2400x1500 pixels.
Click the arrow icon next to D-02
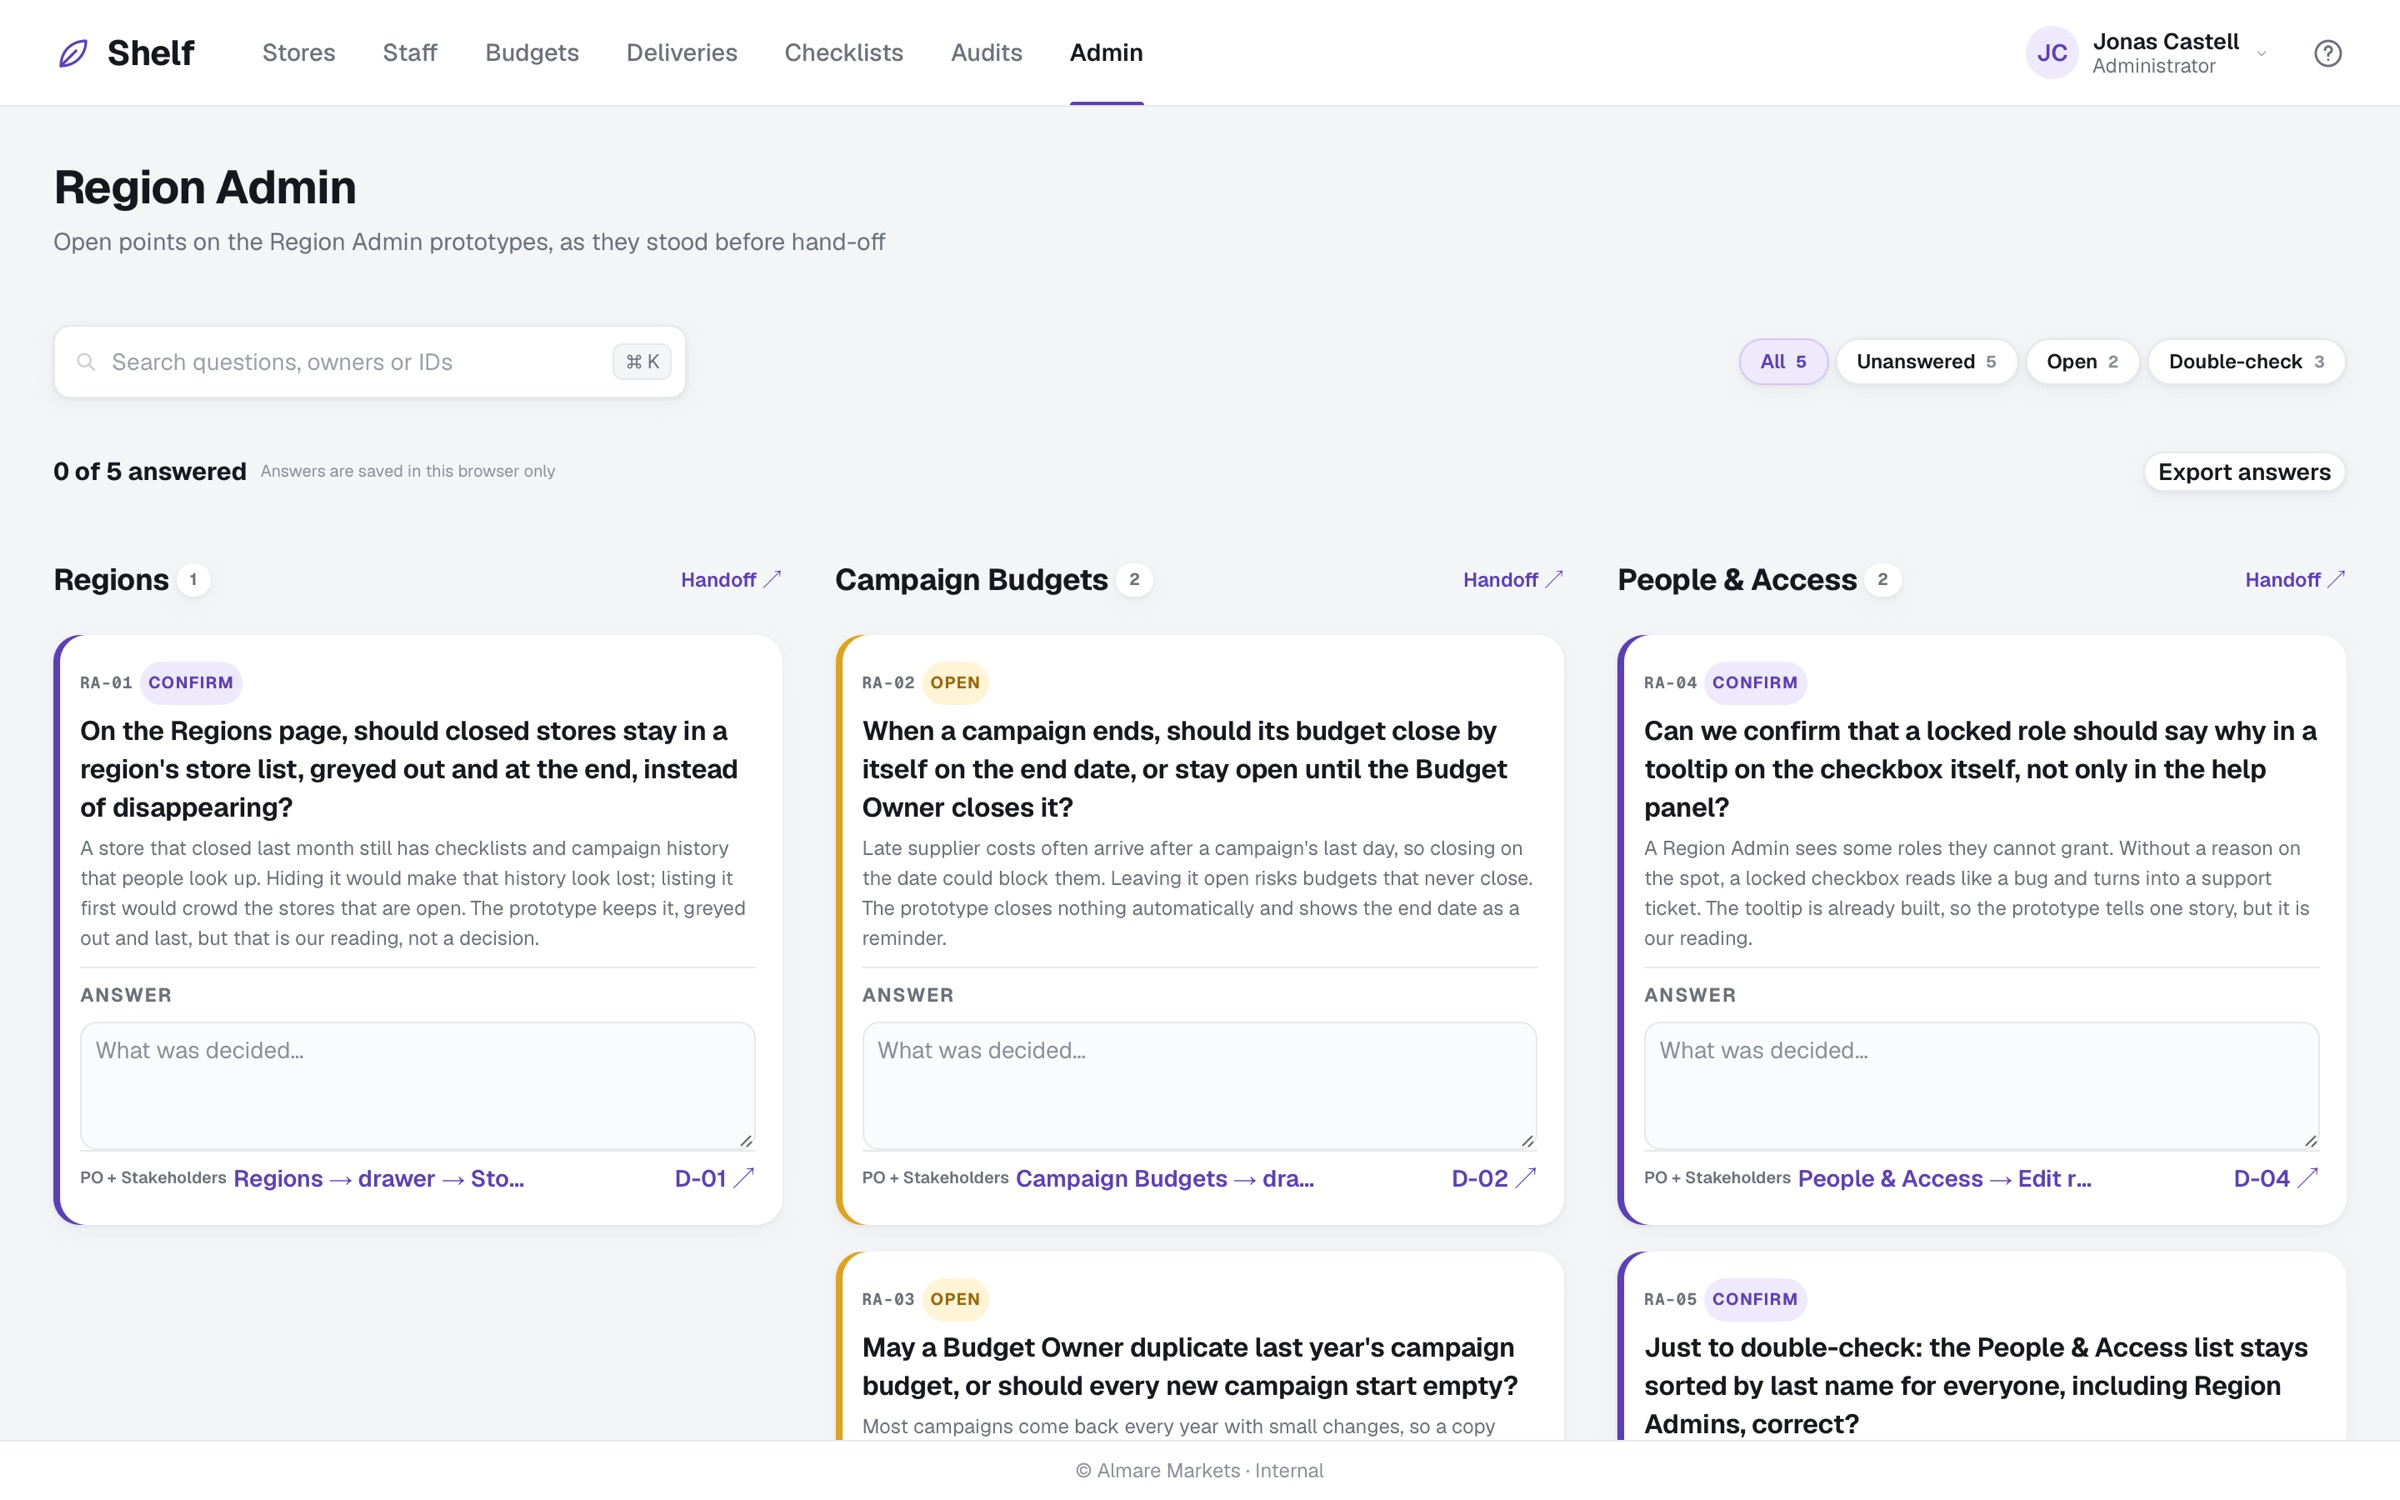[x=1526, y=1178]
